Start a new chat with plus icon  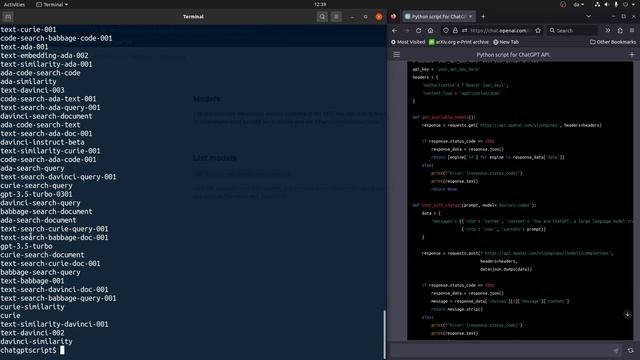pos(632,55)
